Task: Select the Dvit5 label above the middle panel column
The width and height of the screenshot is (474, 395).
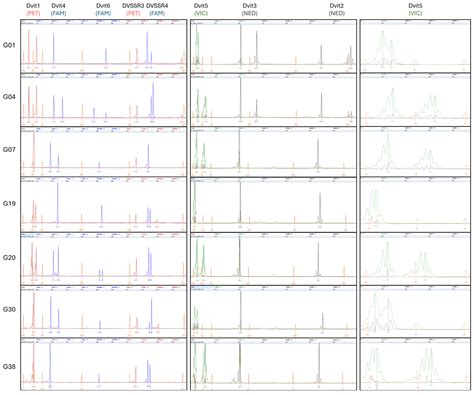Action: point(201,6)
